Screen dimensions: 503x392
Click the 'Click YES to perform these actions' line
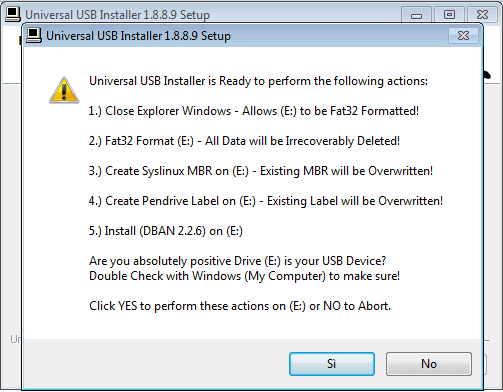tap(240, 306)
